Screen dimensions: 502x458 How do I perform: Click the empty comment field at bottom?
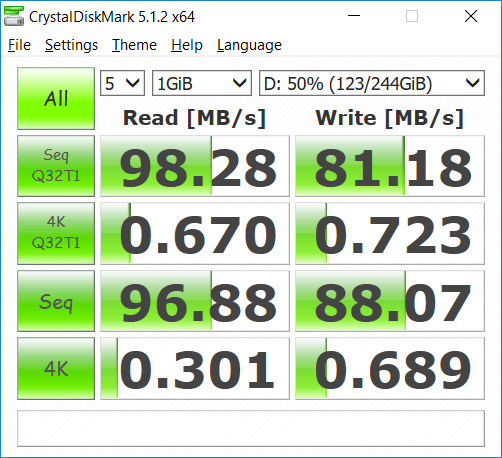coord(251,428)
